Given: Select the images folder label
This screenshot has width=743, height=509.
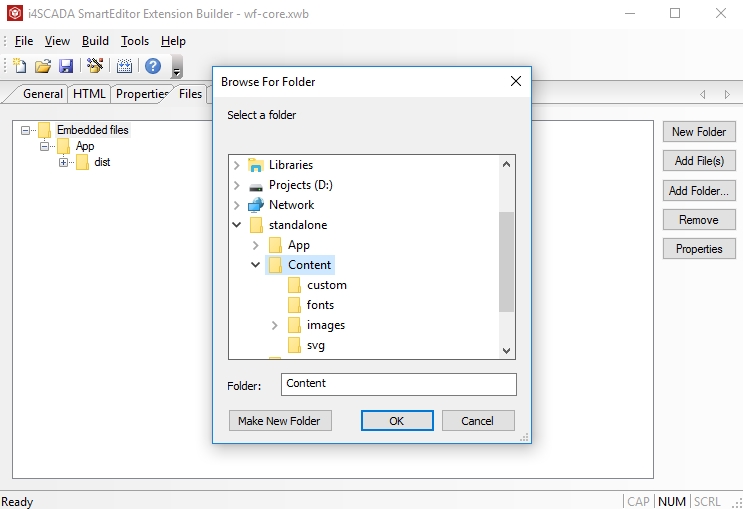Looking at the screenshot, I should coord(326,325).
